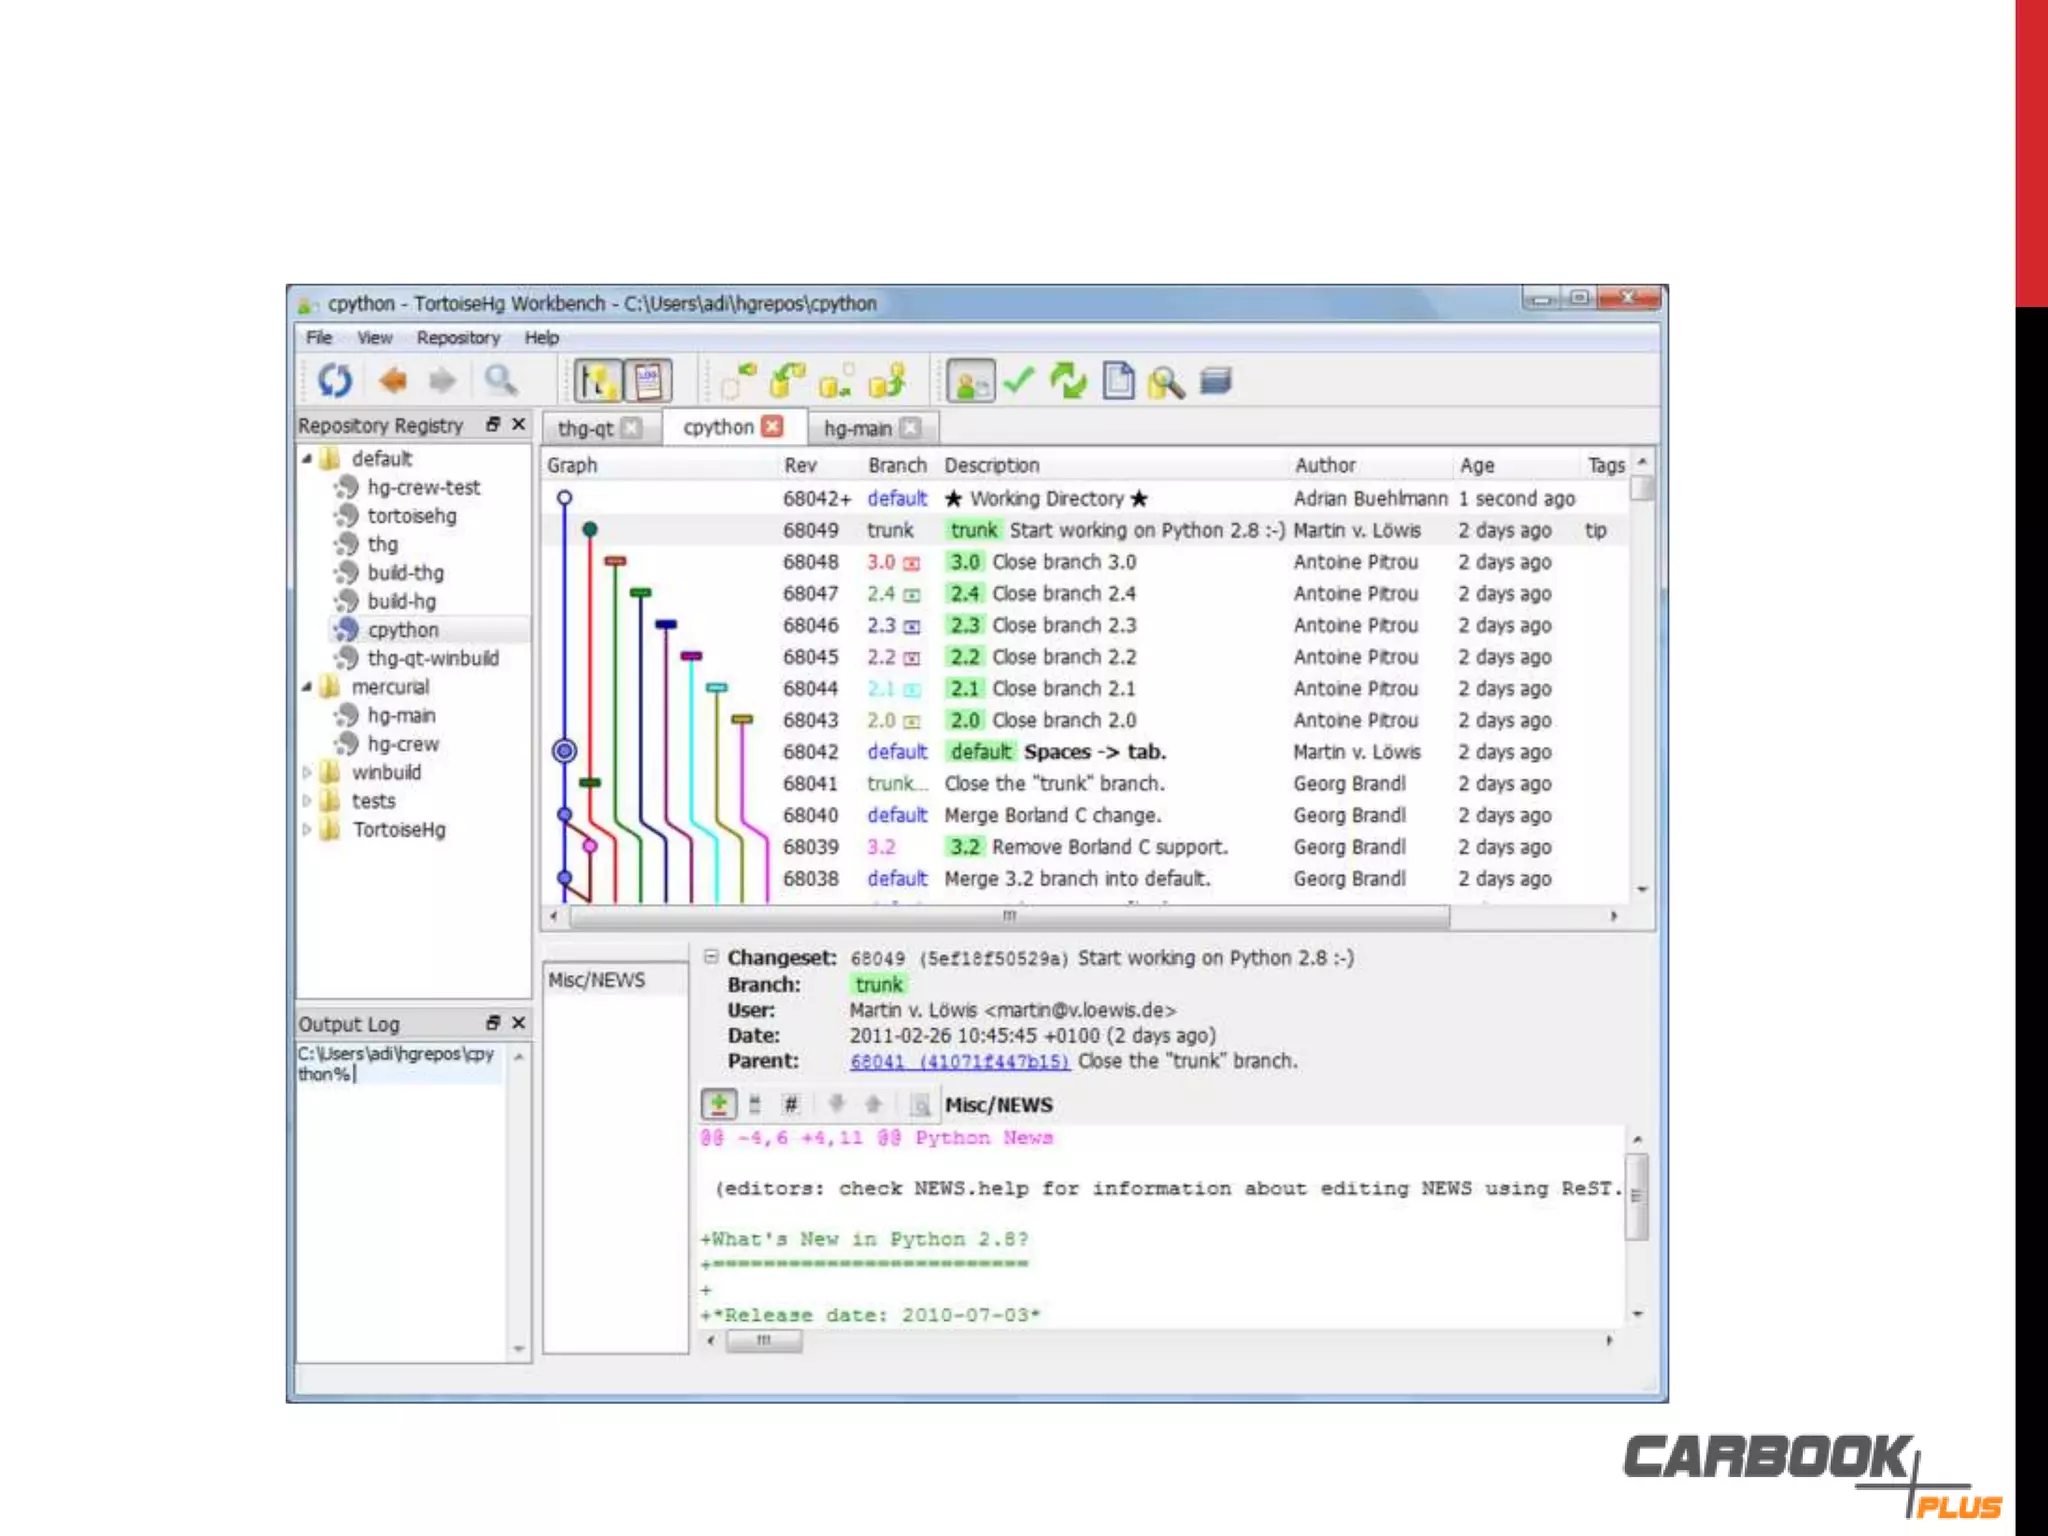Go back with the orange left arrow
This screenshot has width=2048, height=1536.
393,380
